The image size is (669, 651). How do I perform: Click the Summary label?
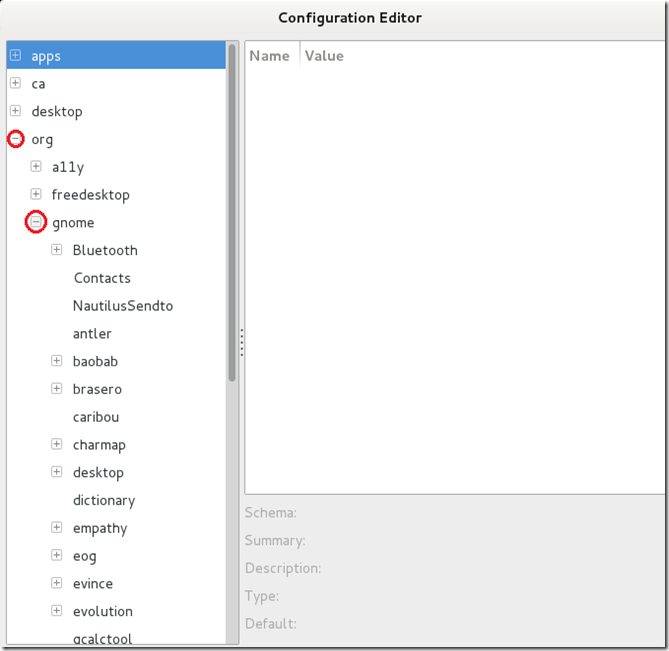[x=275, y=541]
